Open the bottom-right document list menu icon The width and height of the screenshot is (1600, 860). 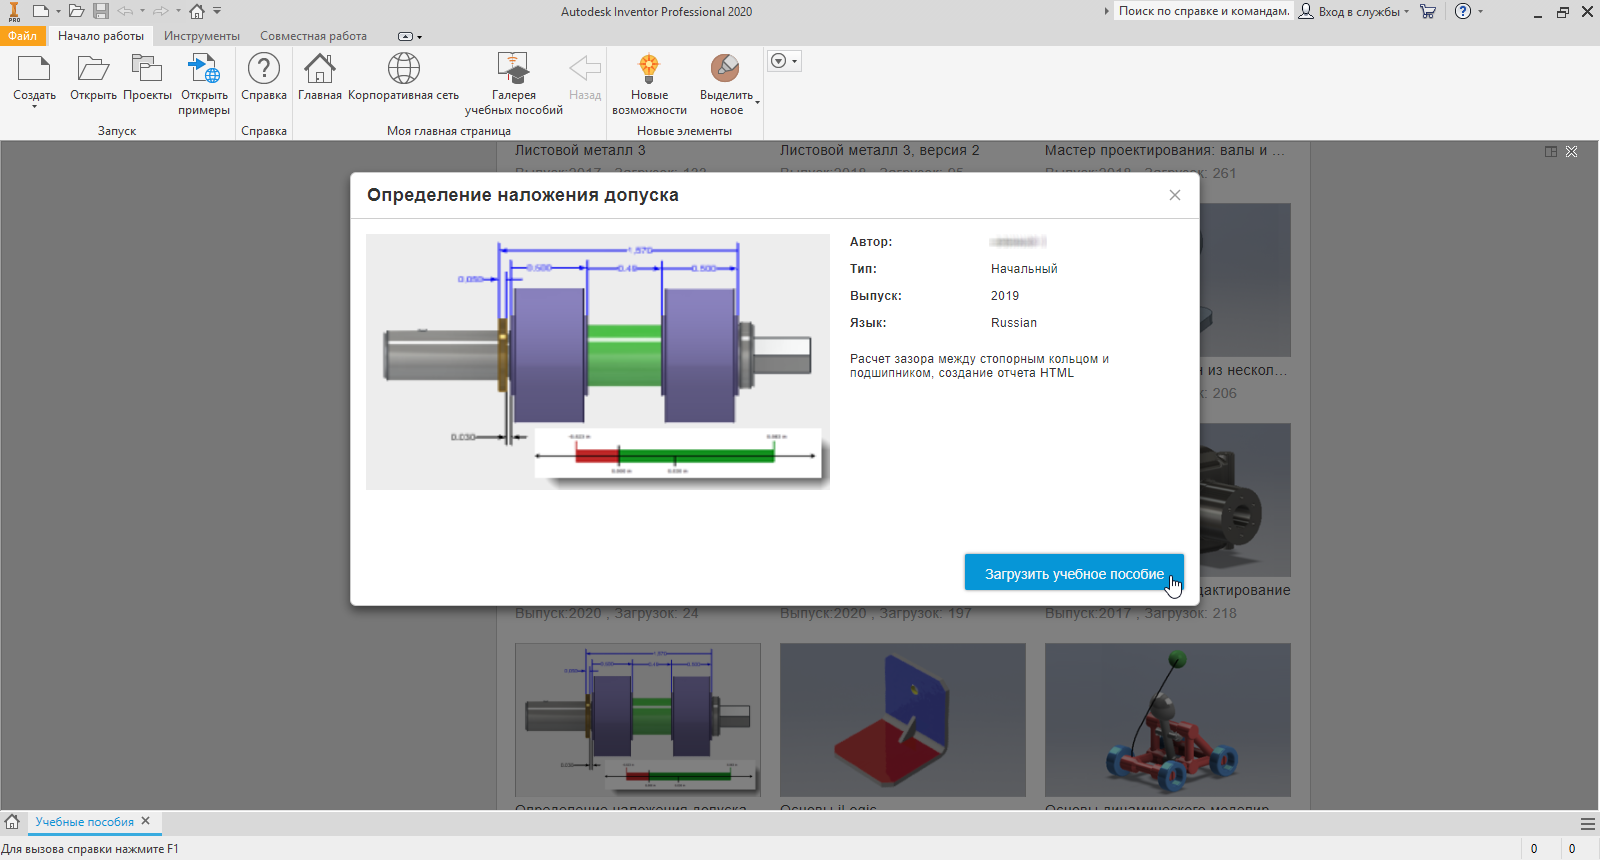[x=1588, y=824]
